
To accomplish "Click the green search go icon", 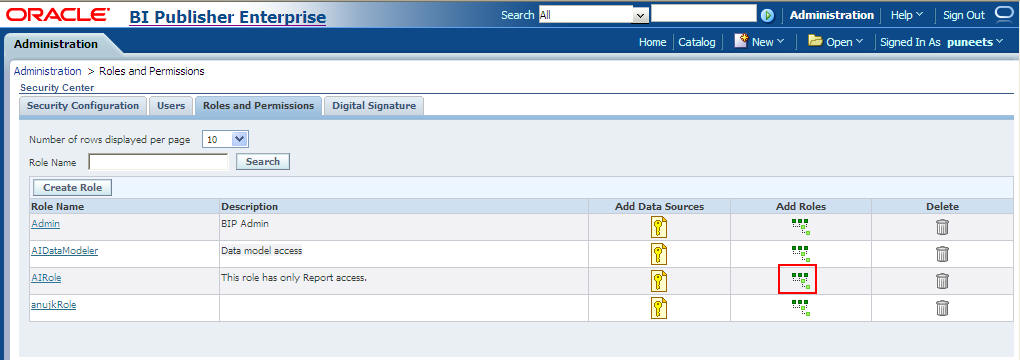I will coord(768,15).
